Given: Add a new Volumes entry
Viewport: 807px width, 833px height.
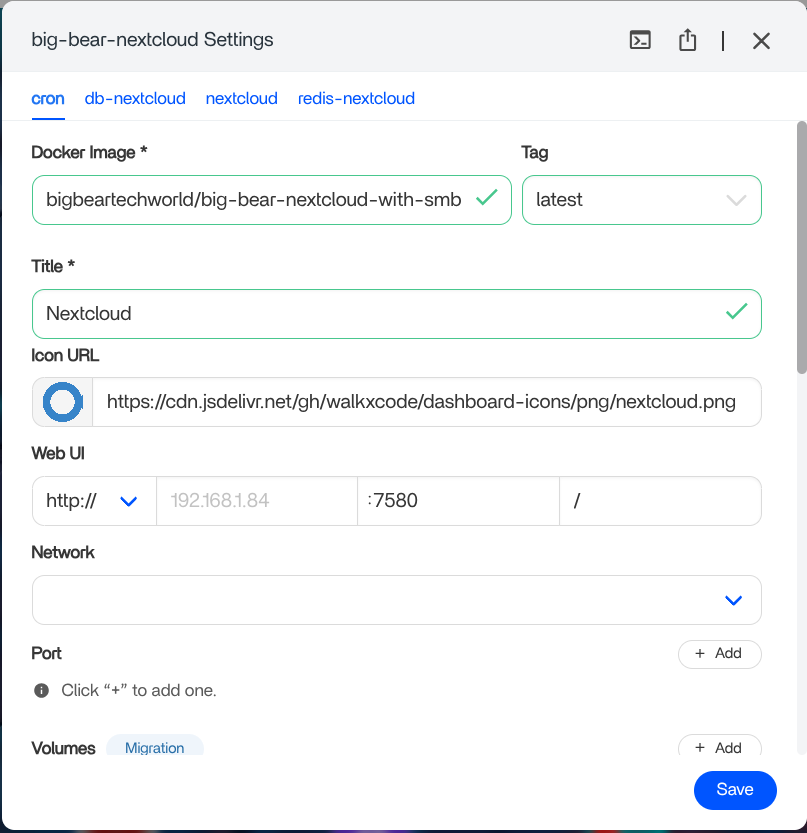Looking at the screenshot, I should point(719,745).
